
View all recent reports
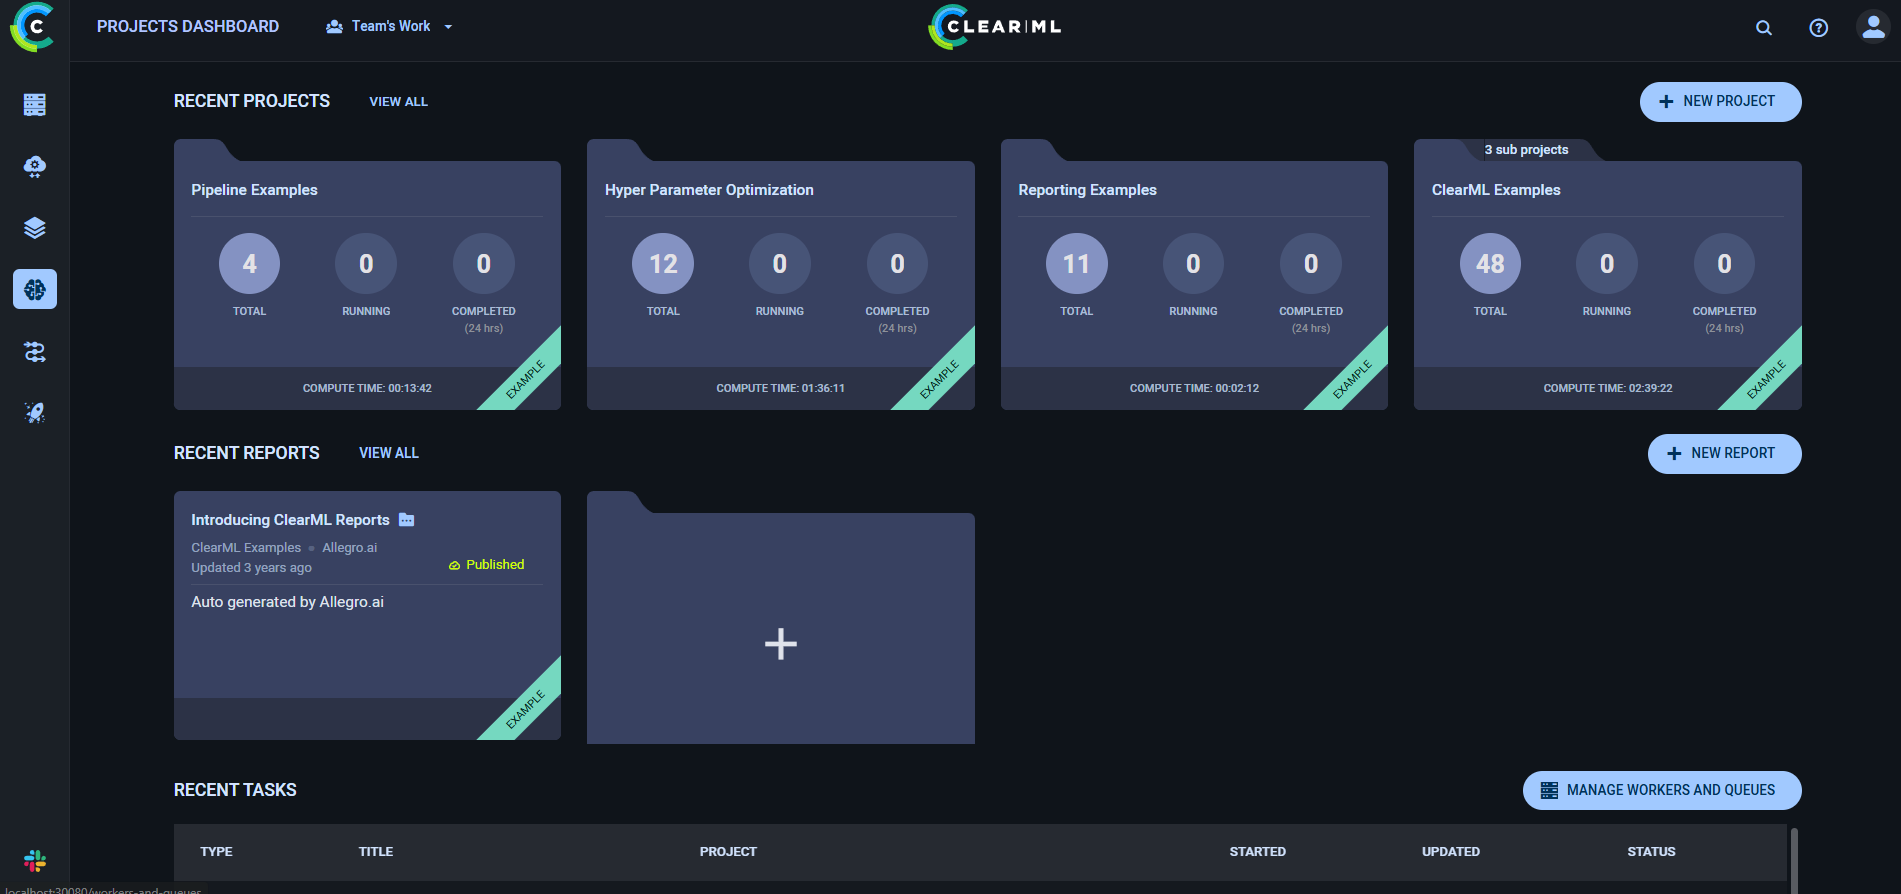389,453
